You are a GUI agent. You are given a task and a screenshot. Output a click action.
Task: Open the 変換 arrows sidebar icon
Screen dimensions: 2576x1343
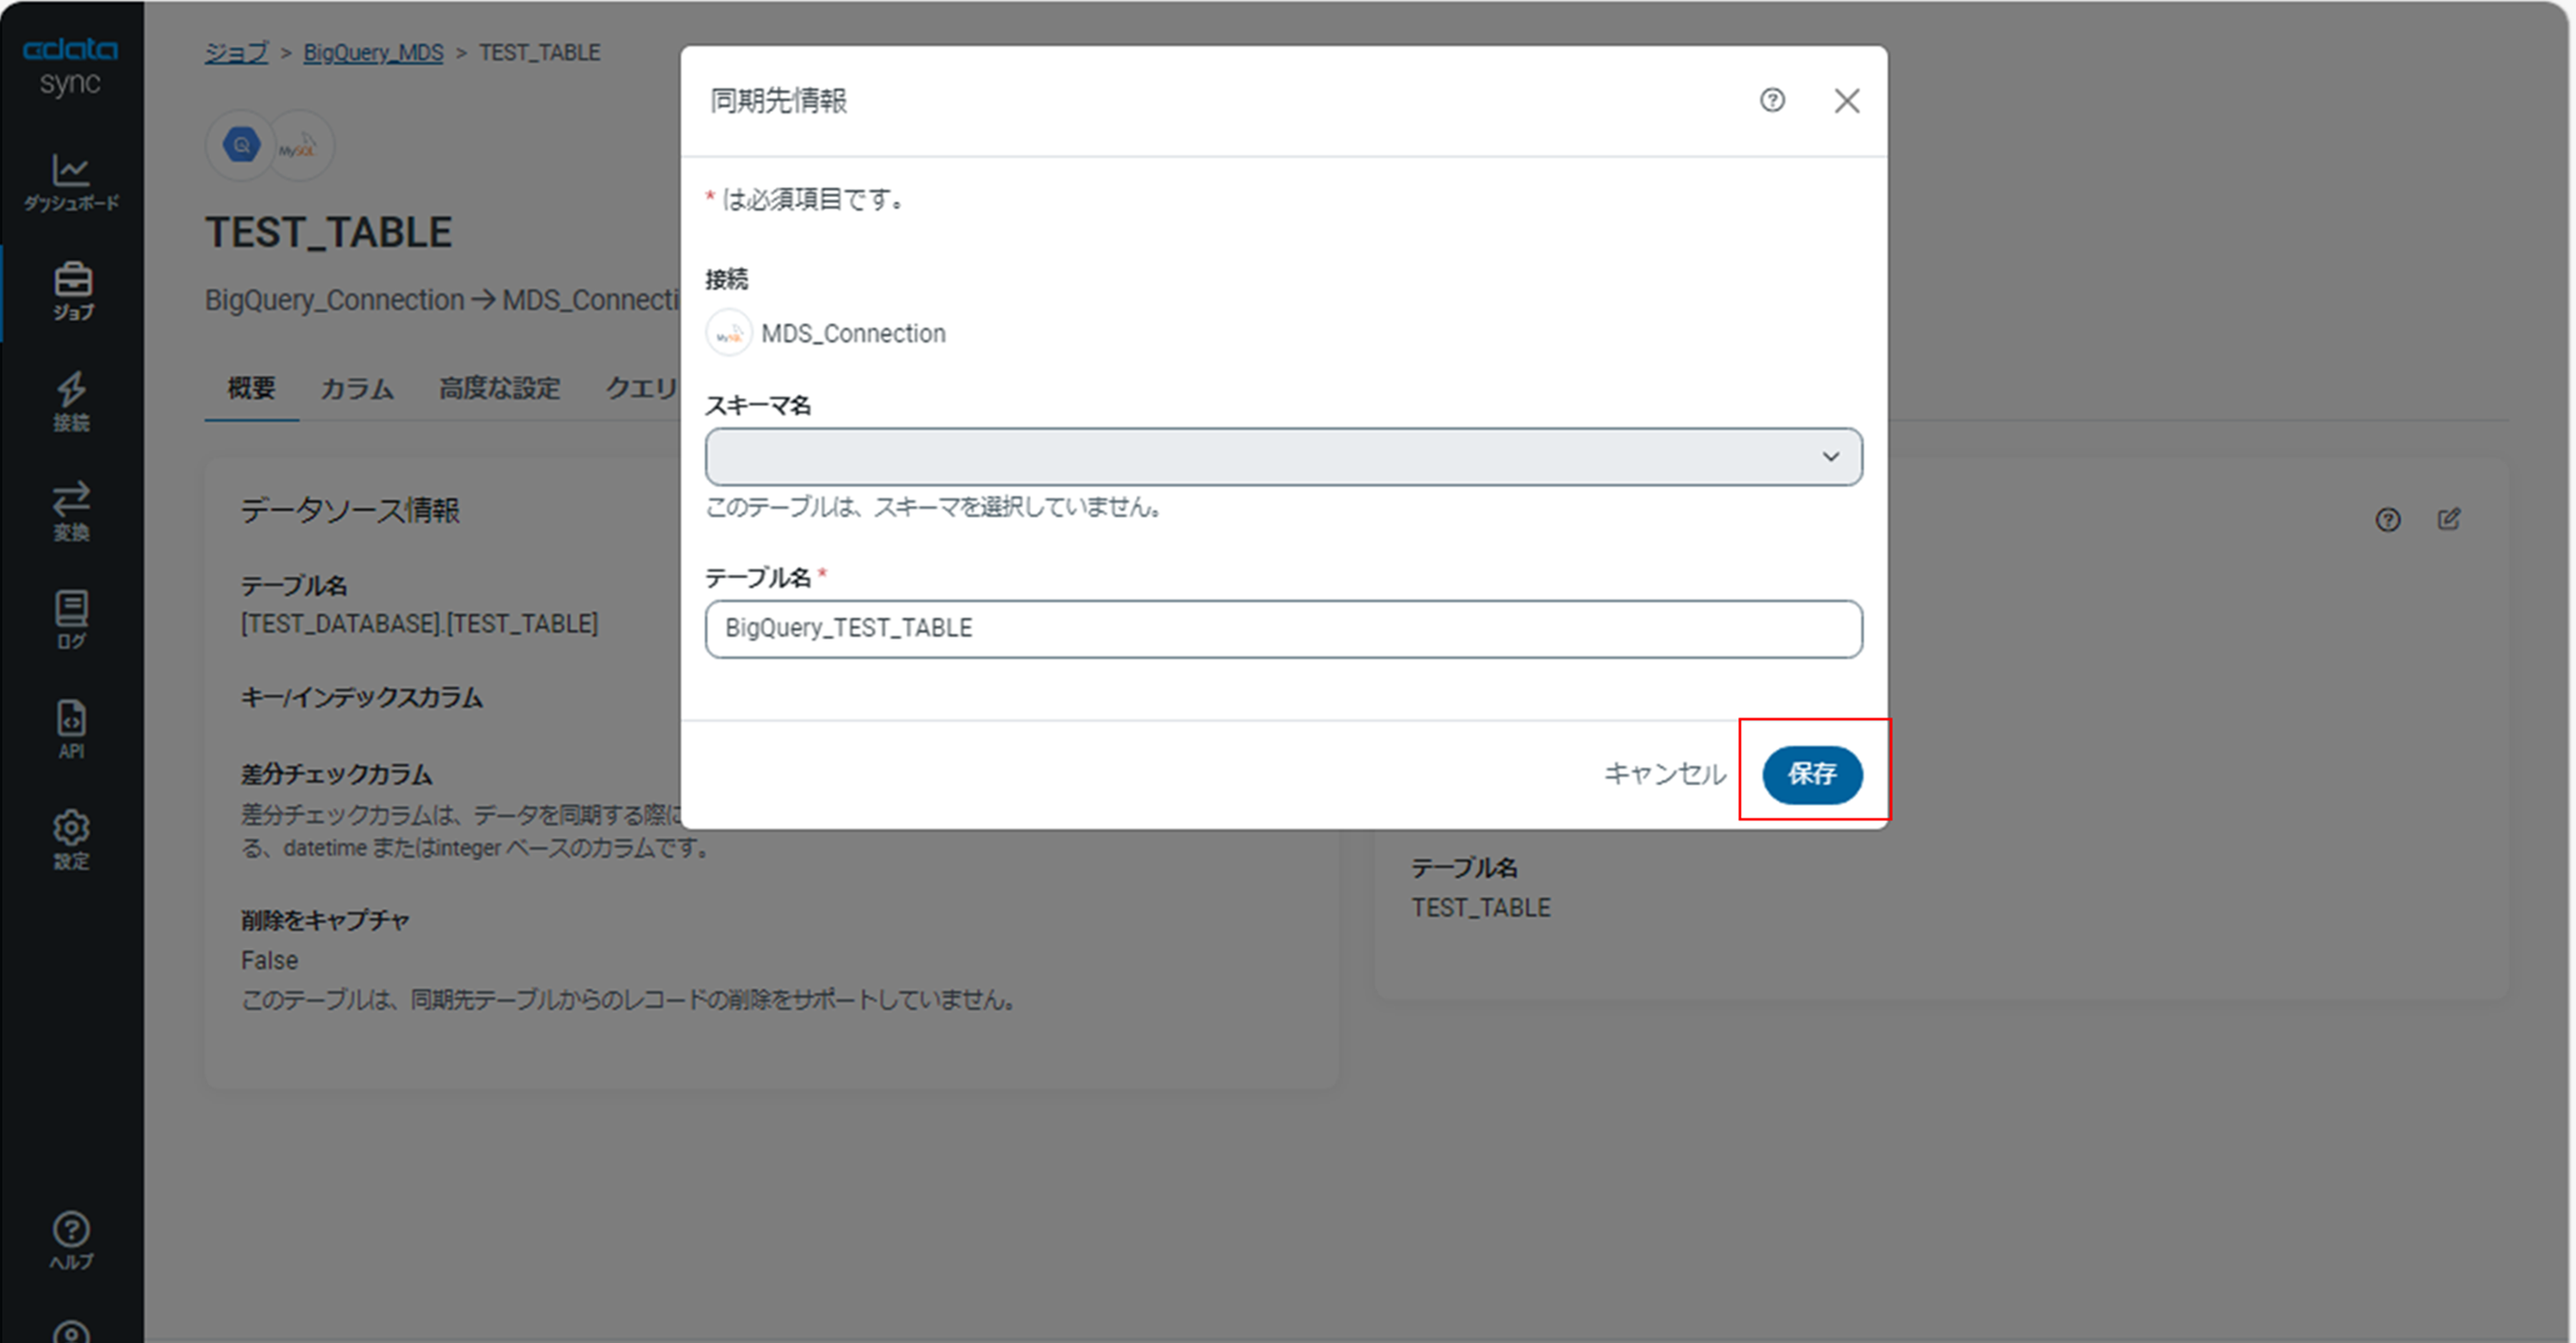(71, 511)
